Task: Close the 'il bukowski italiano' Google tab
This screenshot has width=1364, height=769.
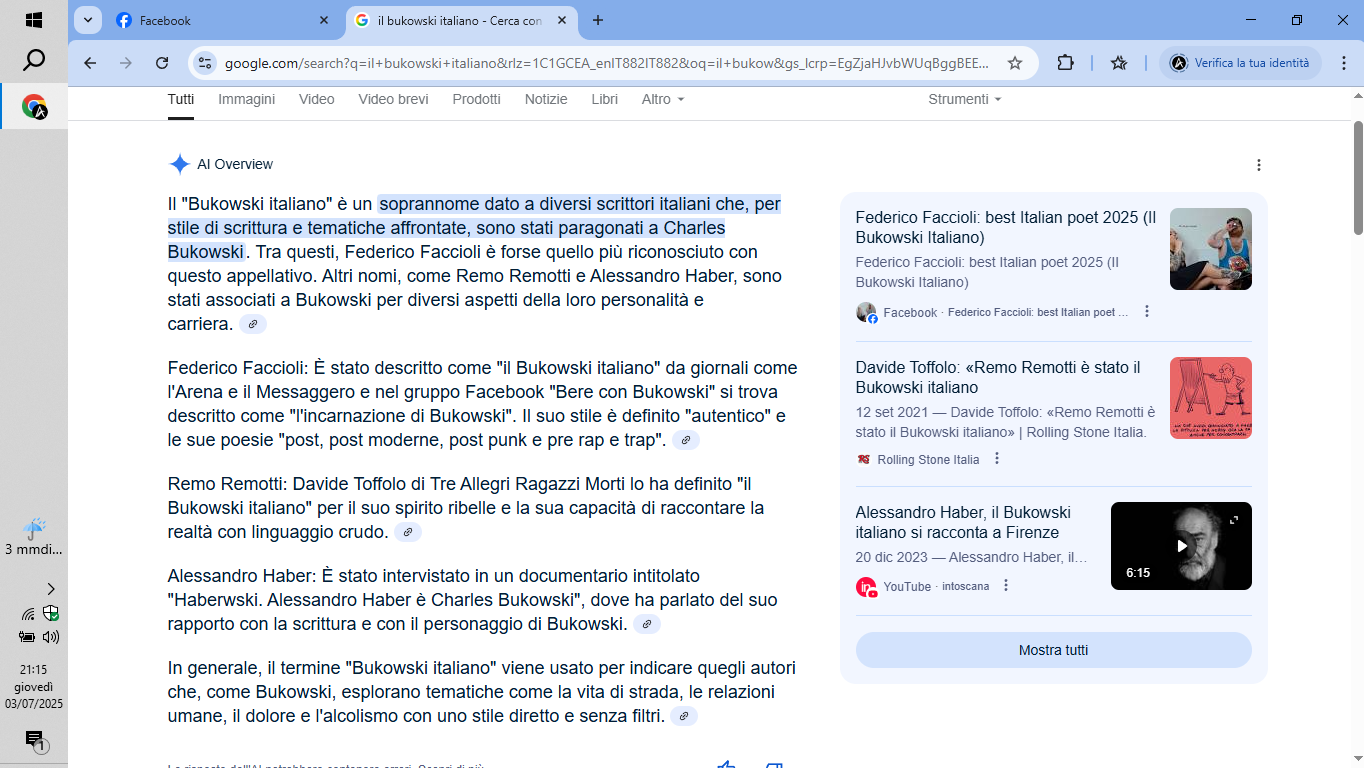Action: tap(560, 20)
